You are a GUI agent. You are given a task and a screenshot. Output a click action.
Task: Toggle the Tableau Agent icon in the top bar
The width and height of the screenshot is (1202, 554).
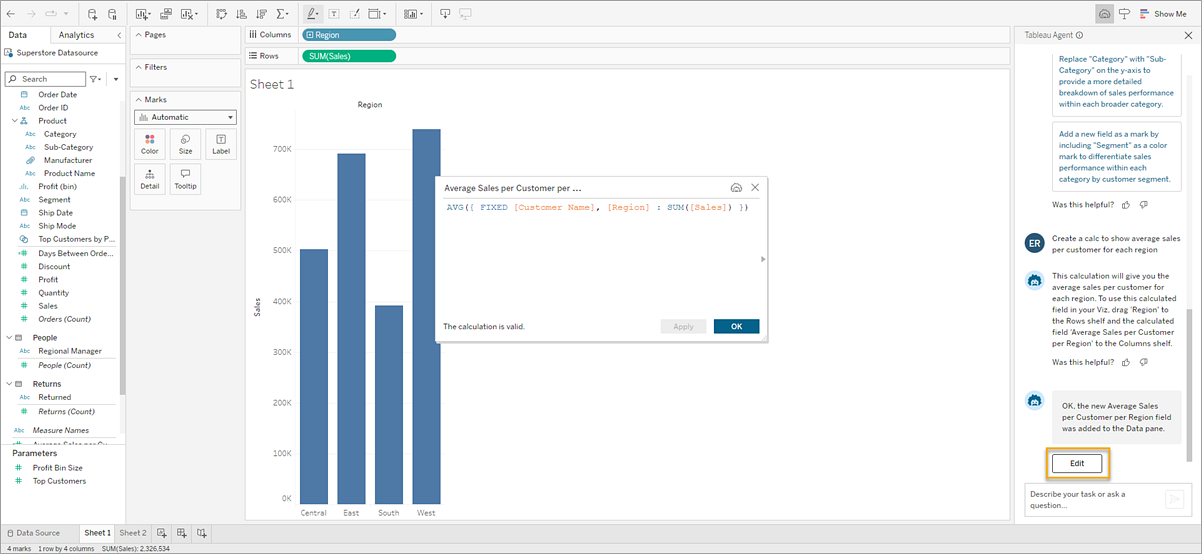point(1104,14)
